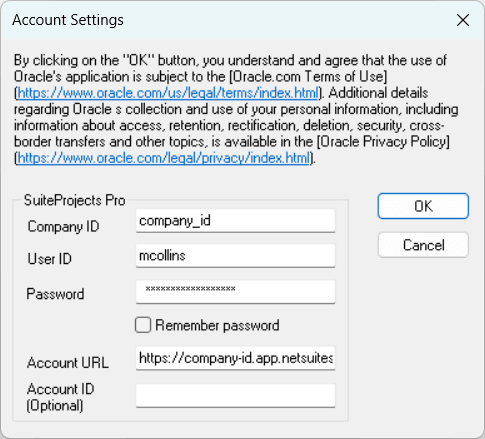Click into the Password field
Screen dimensions: 485x439
coord(235,292)
